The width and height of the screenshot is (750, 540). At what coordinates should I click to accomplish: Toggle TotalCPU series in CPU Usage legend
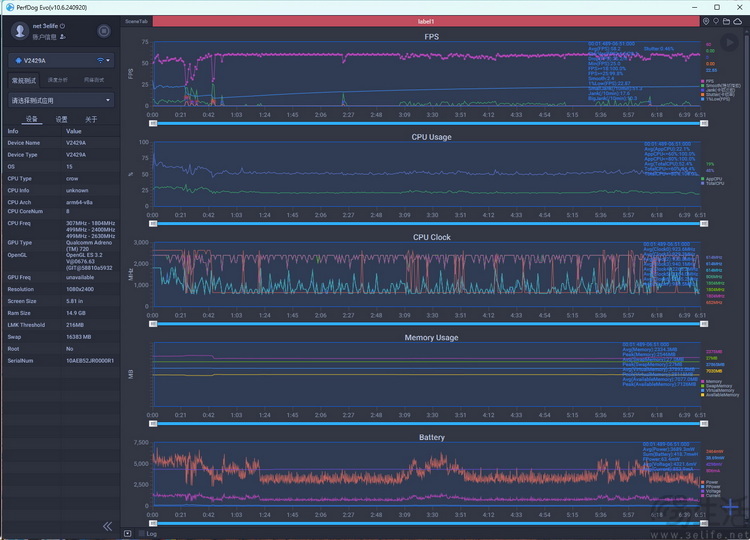coord(713,183)
